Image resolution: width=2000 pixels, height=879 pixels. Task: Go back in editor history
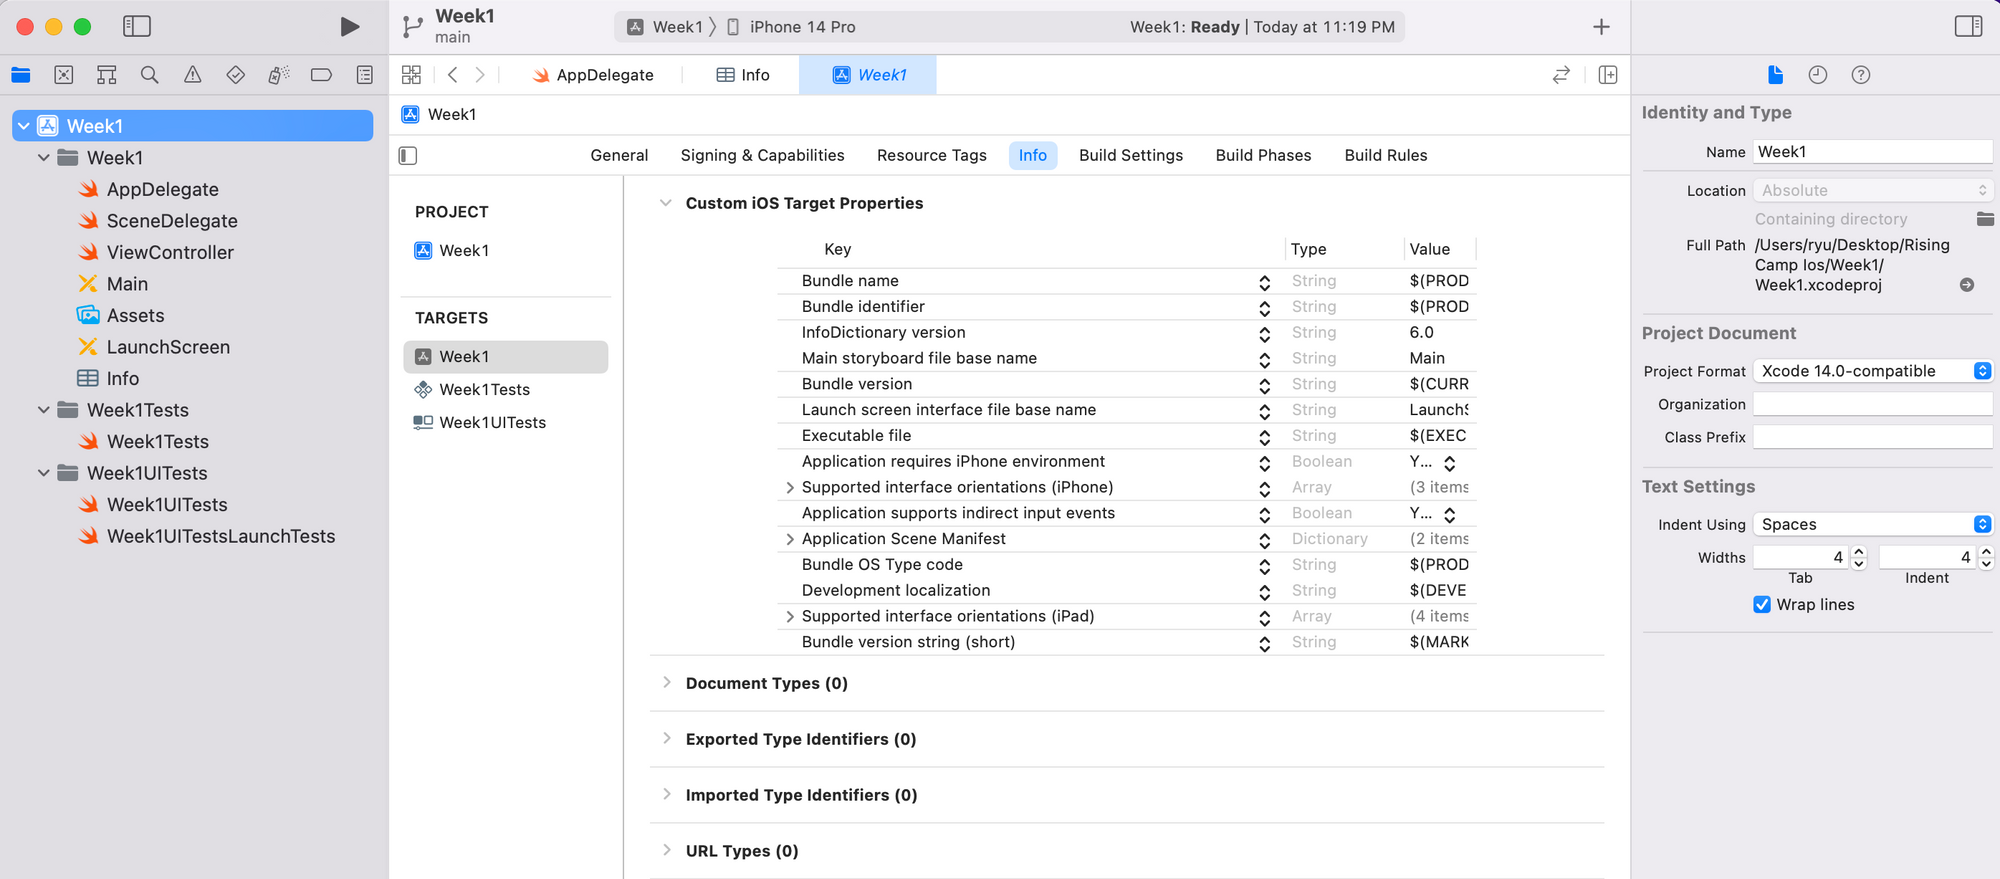[x=453, y=75]
